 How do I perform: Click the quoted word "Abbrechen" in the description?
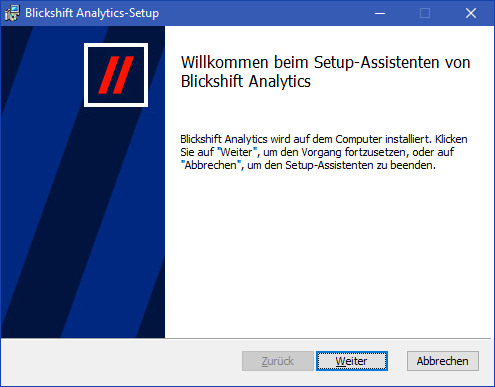tap(210, 165)
